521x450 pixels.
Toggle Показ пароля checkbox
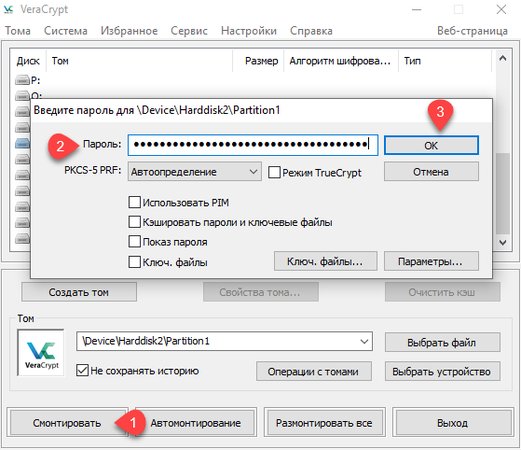click(134, 242)
